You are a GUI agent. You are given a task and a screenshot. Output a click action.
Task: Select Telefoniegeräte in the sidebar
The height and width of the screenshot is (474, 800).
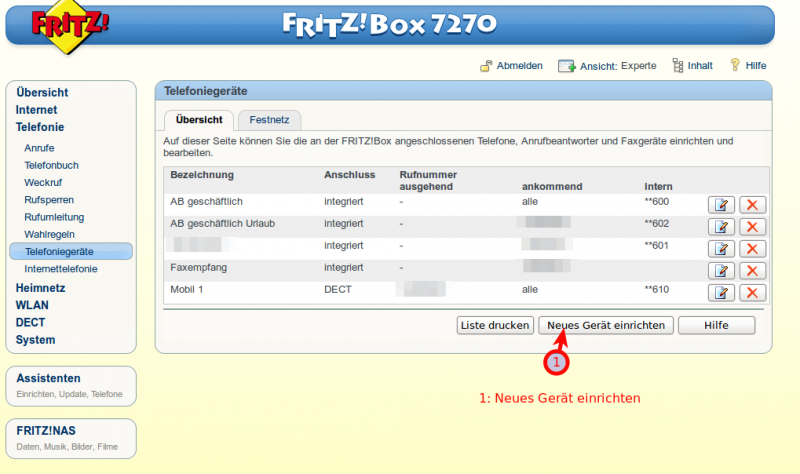tap(71, 252)
